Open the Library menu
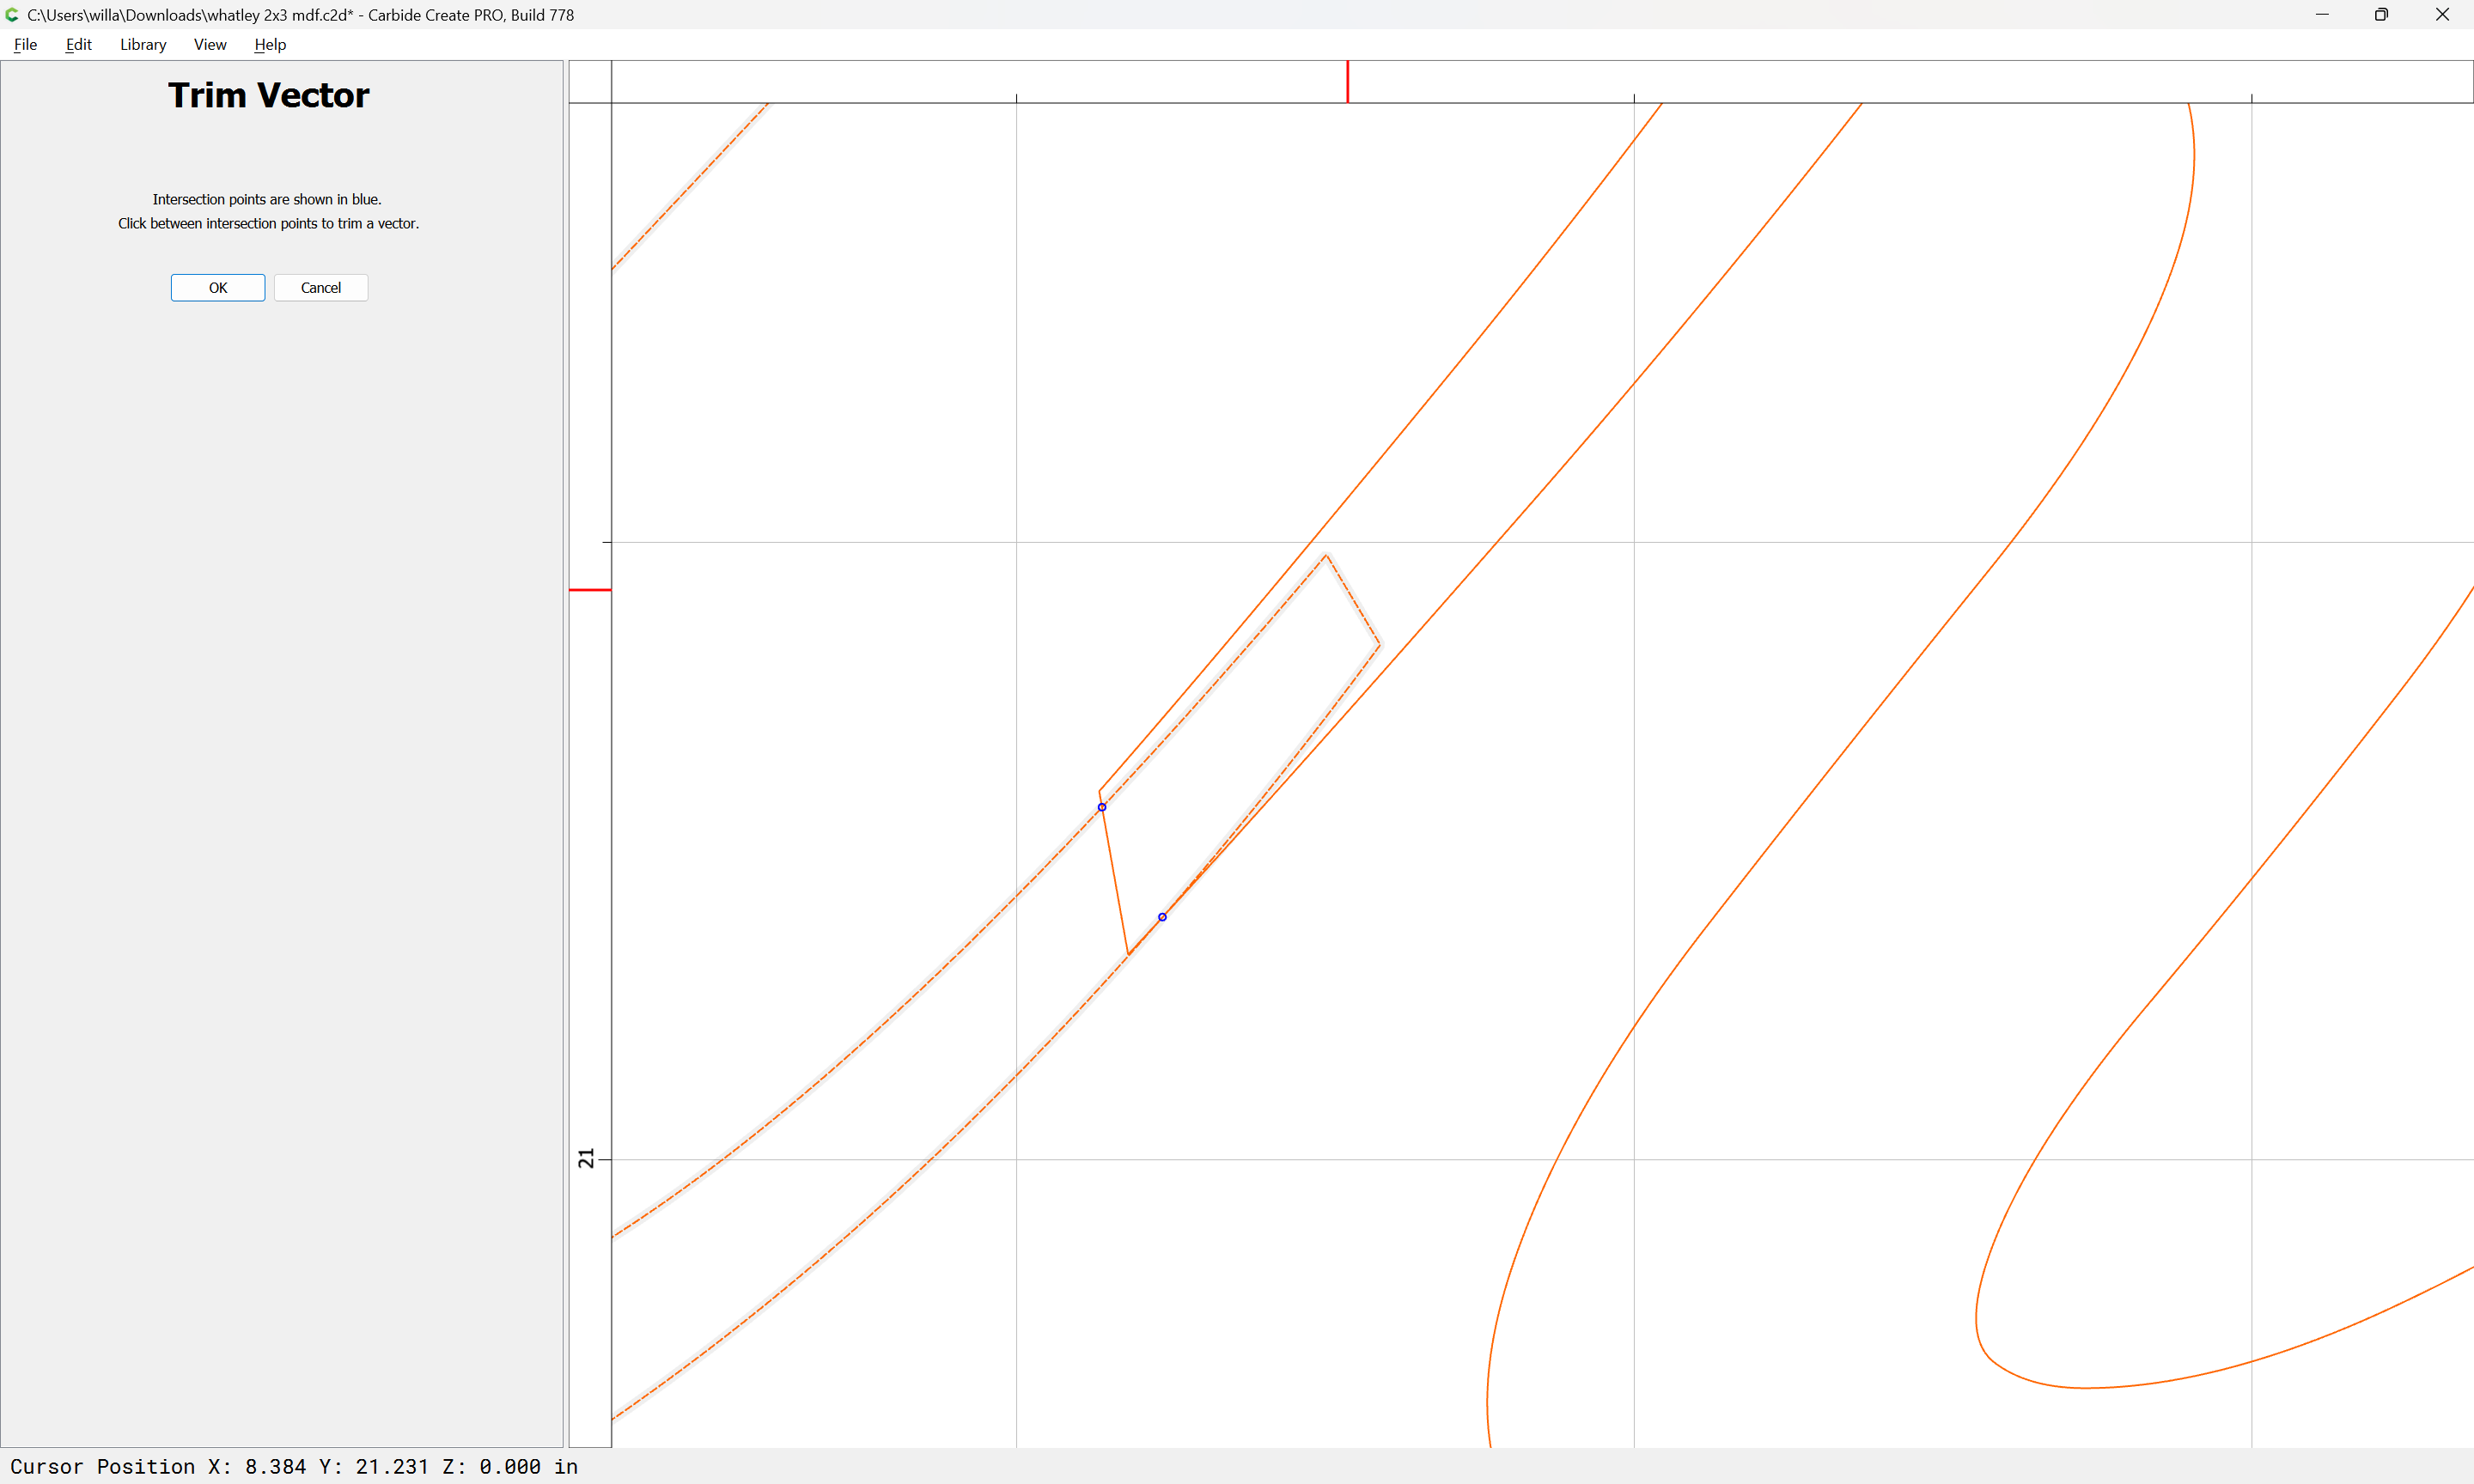Image resolution: width=2474 pixels, height=1484 pixels. pyautogui.click(x=143, y=44)
